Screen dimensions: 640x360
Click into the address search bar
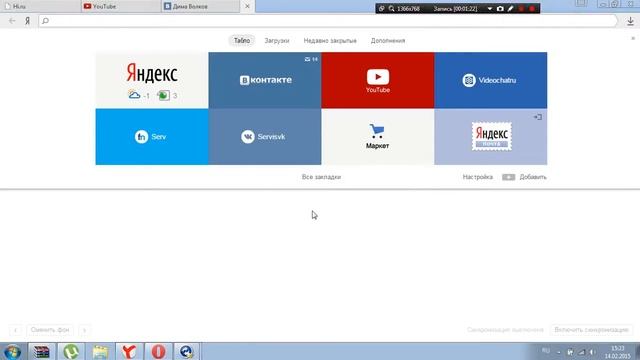328,21
